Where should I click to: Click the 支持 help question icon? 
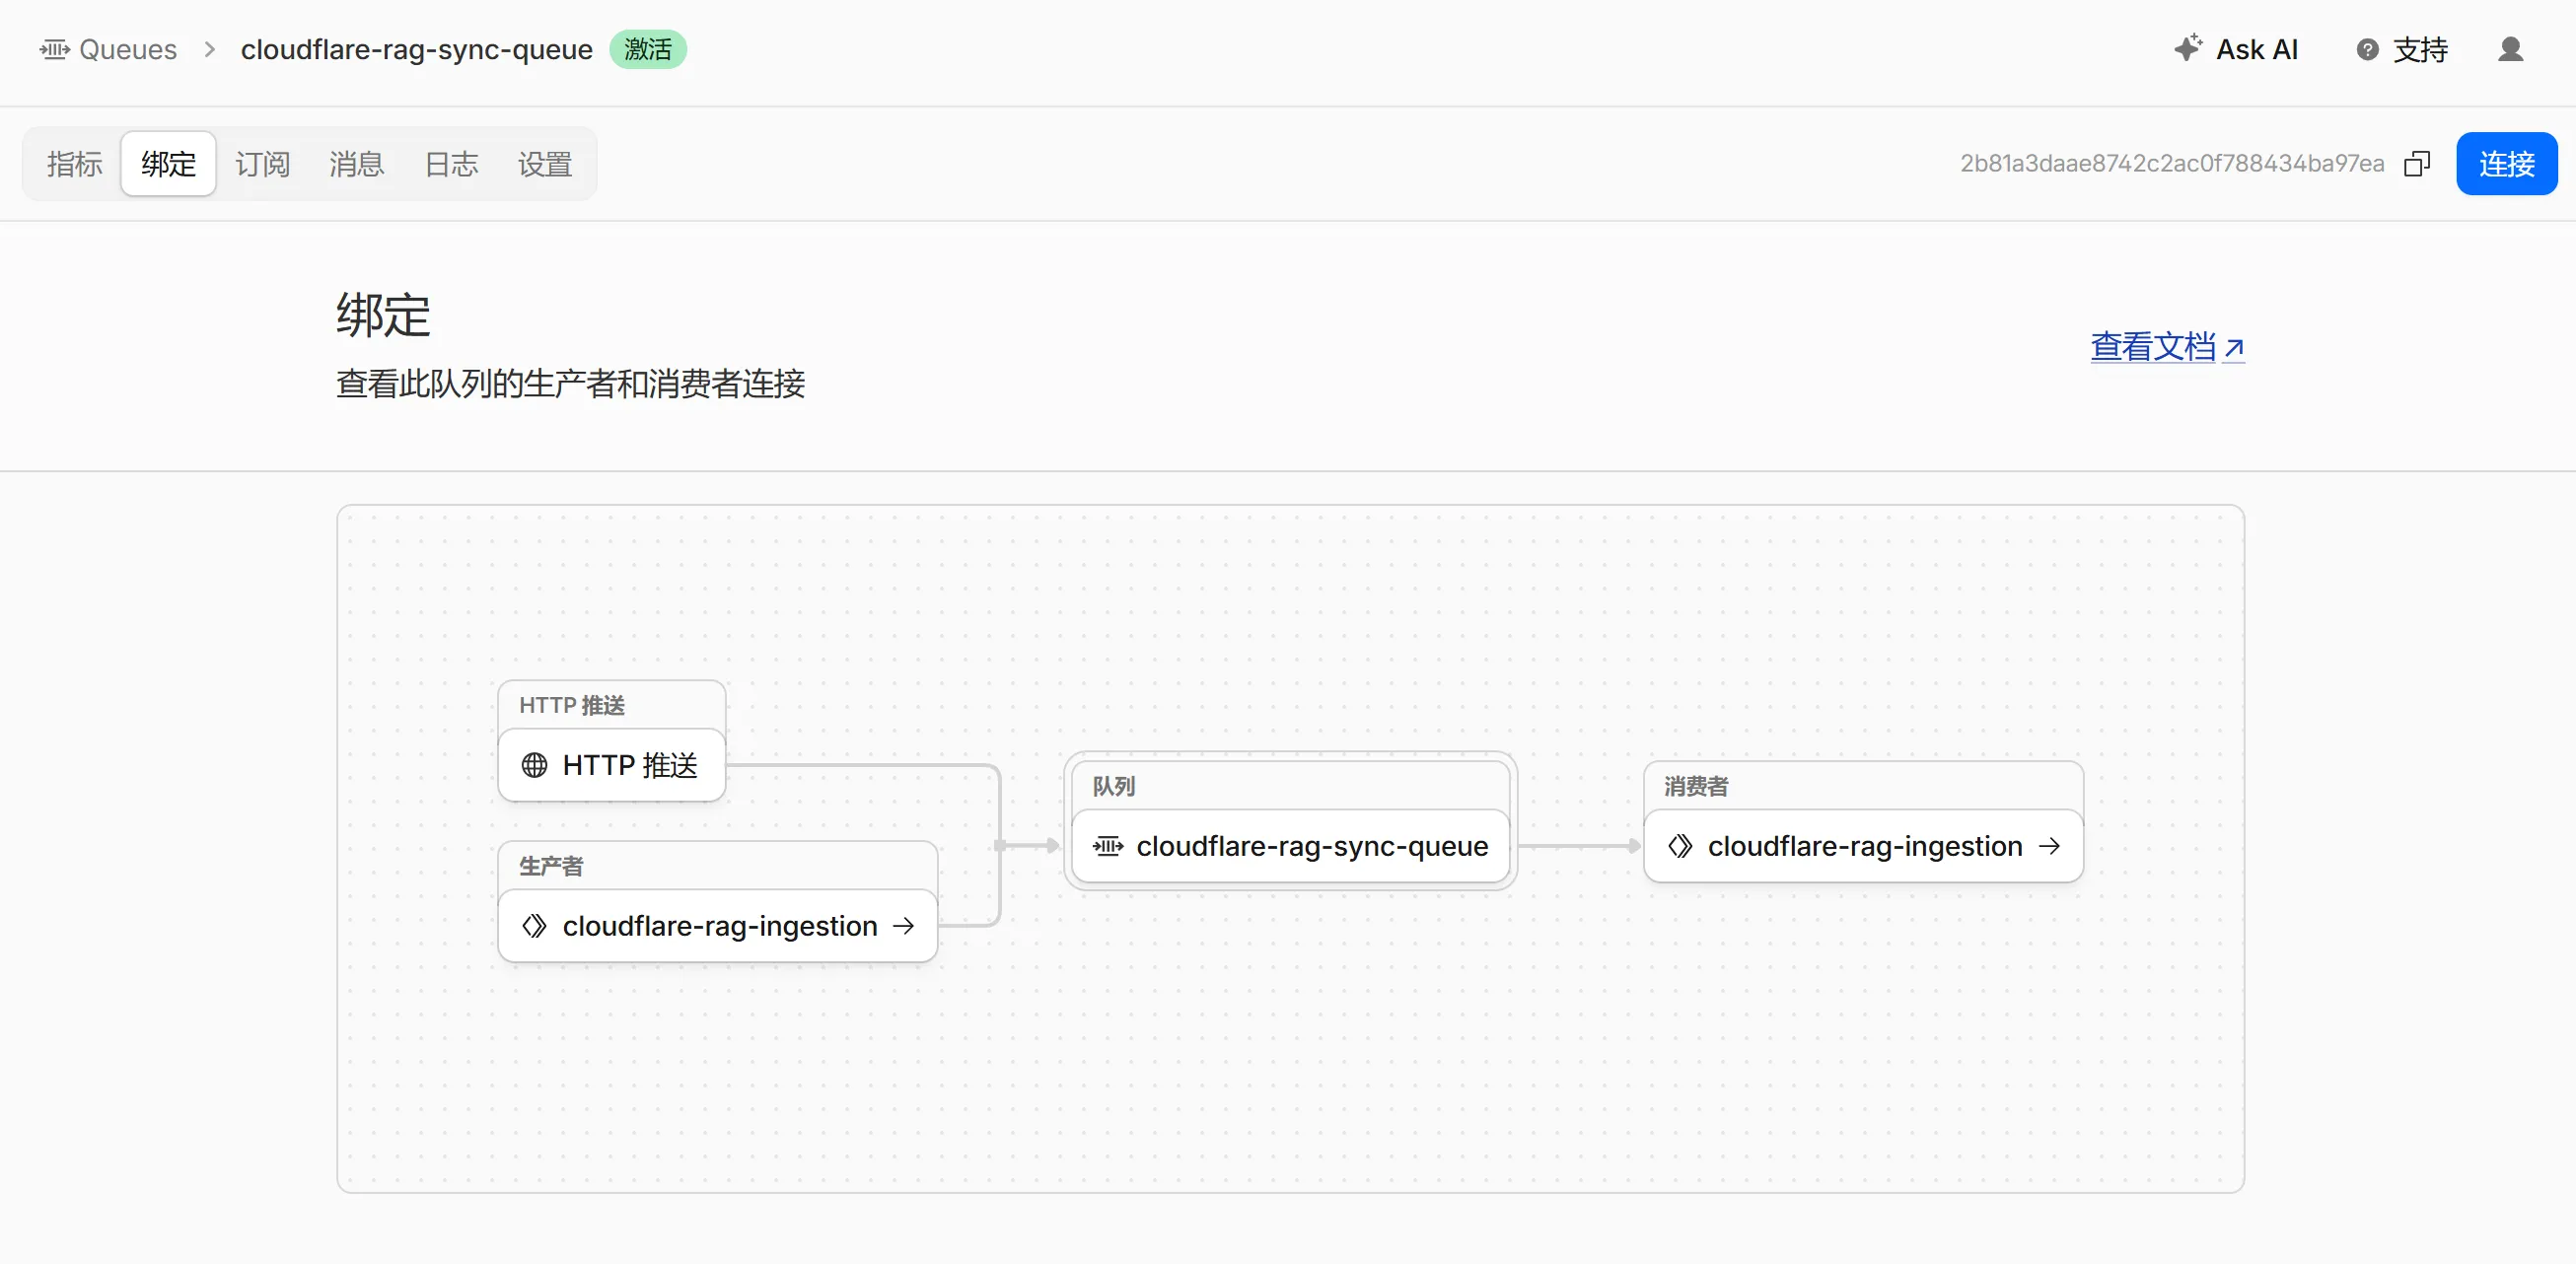pos(2367,49)
